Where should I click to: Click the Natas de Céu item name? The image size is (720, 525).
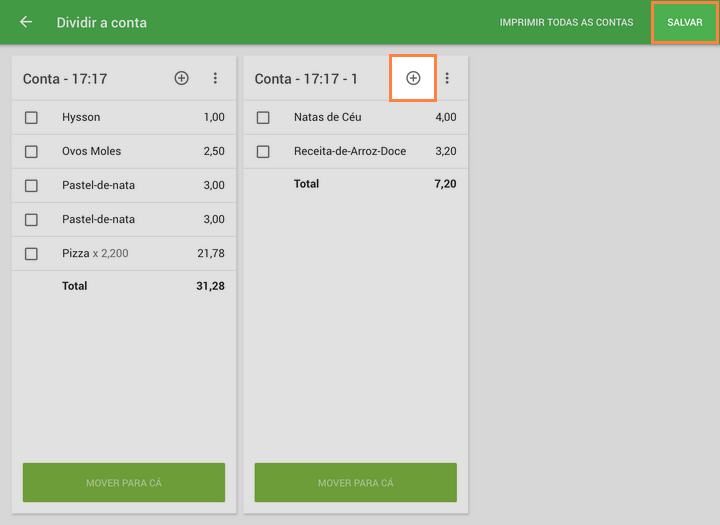[x=327, y=118]
